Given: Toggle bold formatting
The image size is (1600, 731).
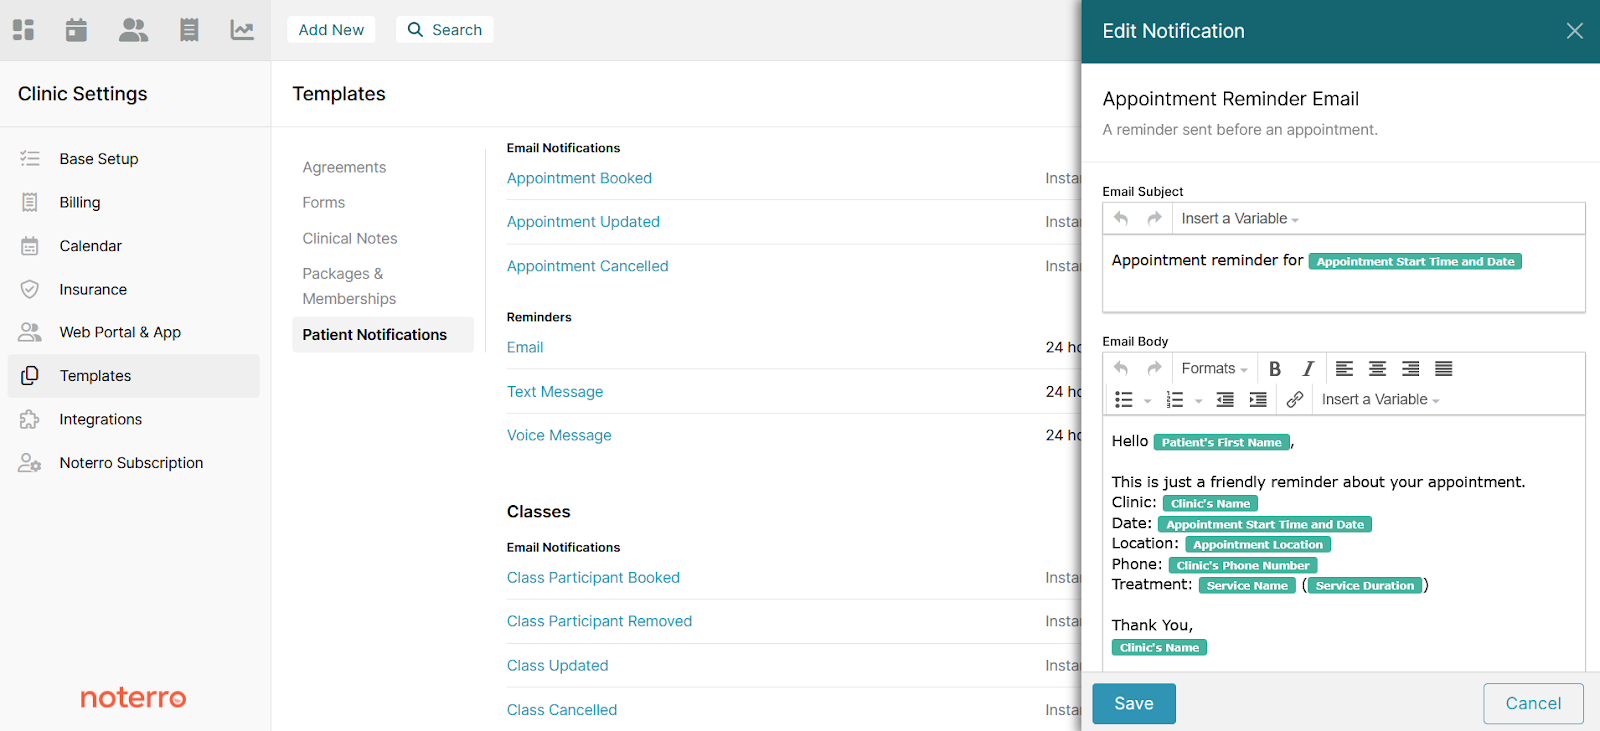Looking at the screenshot, I should (x=1275, y=369).
